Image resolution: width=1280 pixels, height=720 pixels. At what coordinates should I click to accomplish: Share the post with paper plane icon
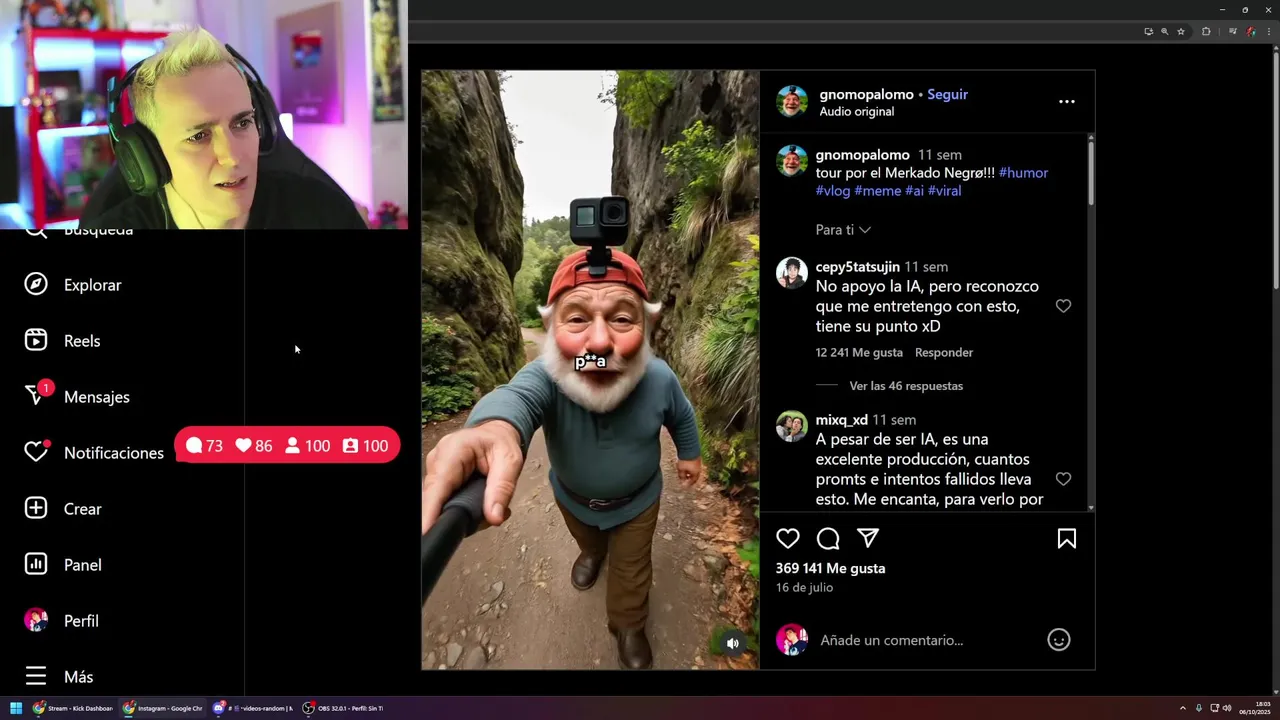coord(868,539)
